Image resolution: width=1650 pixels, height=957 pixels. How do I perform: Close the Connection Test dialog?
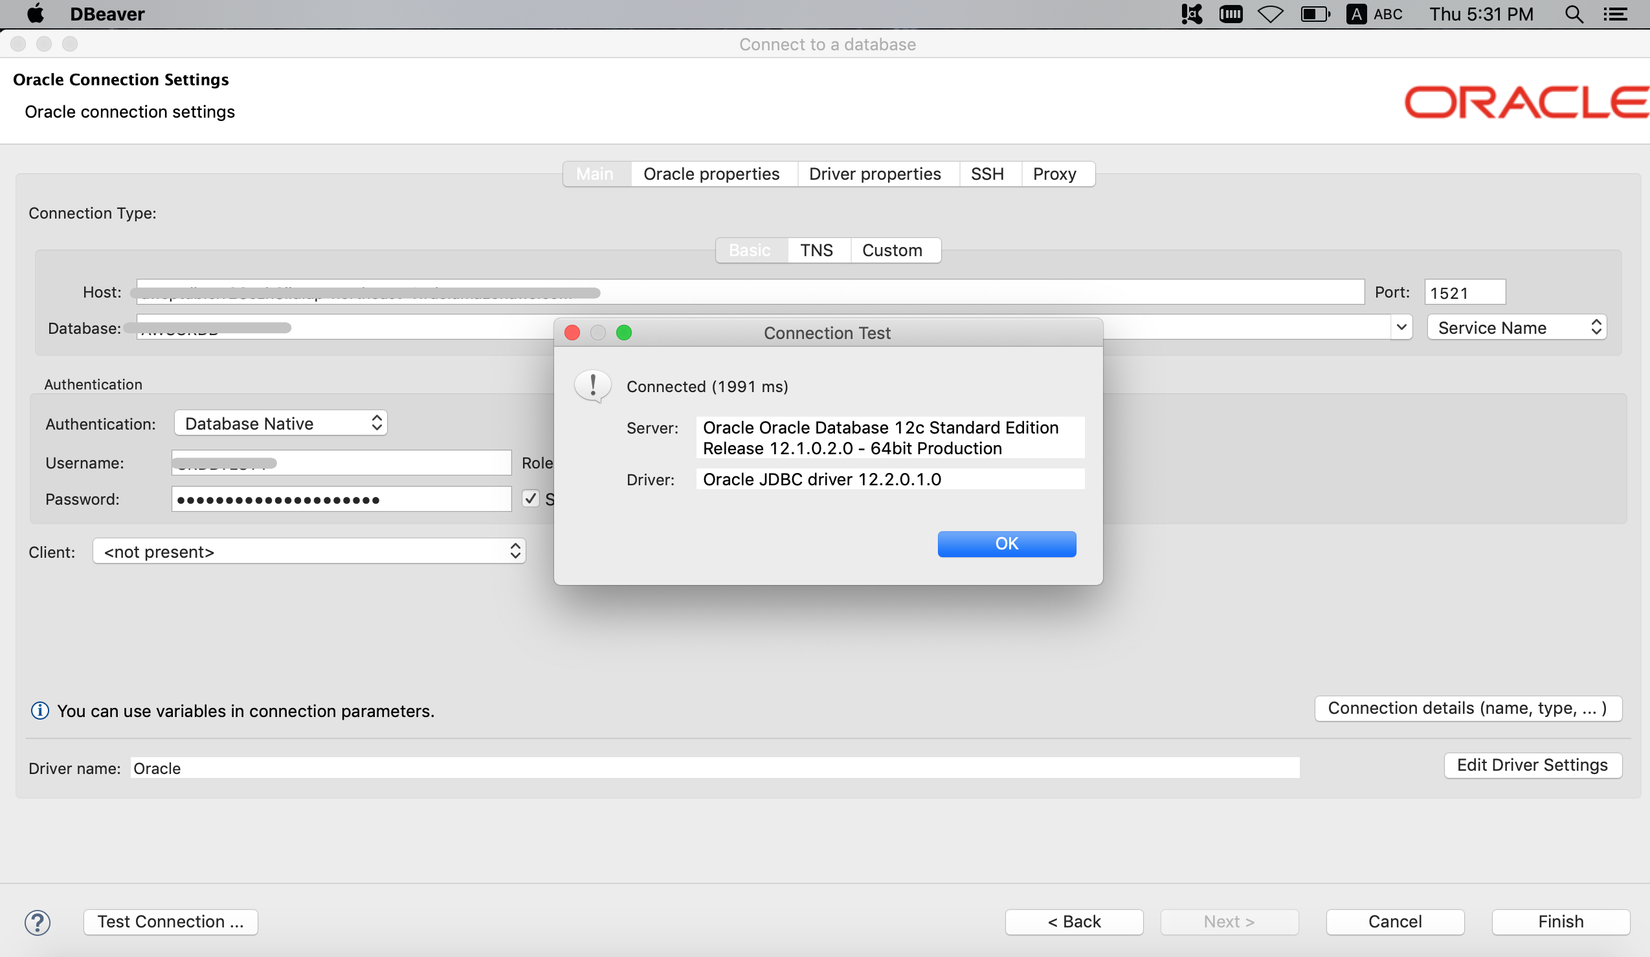point(572,333)
